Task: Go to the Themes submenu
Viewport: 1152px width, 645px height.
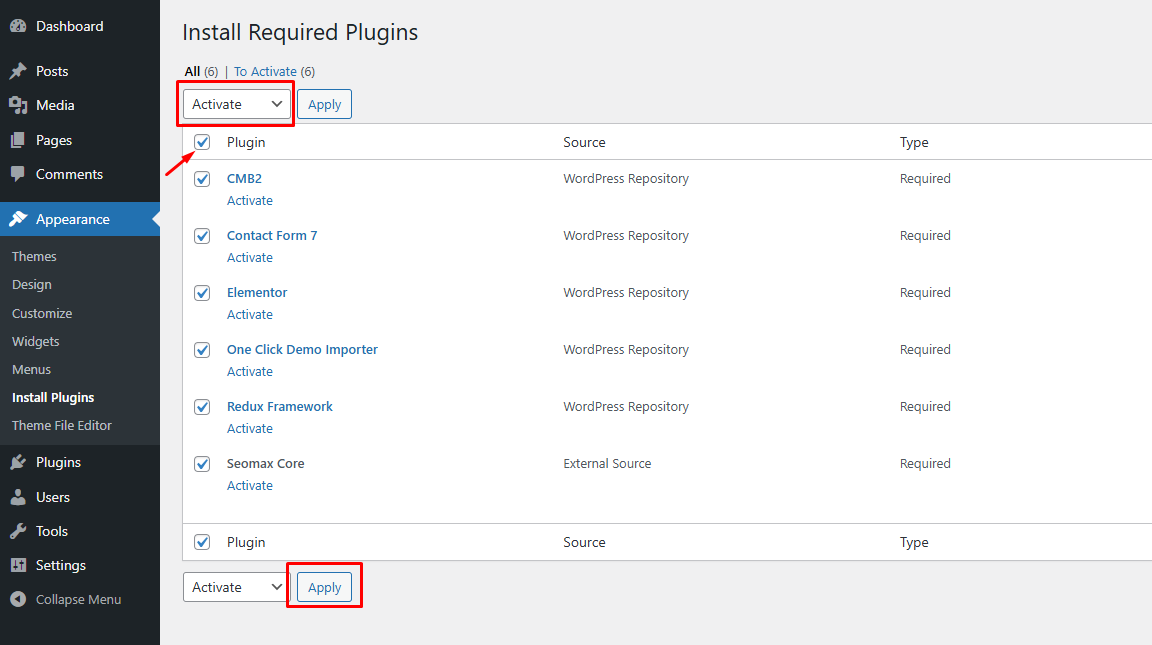Action: [x=34, y=256]
